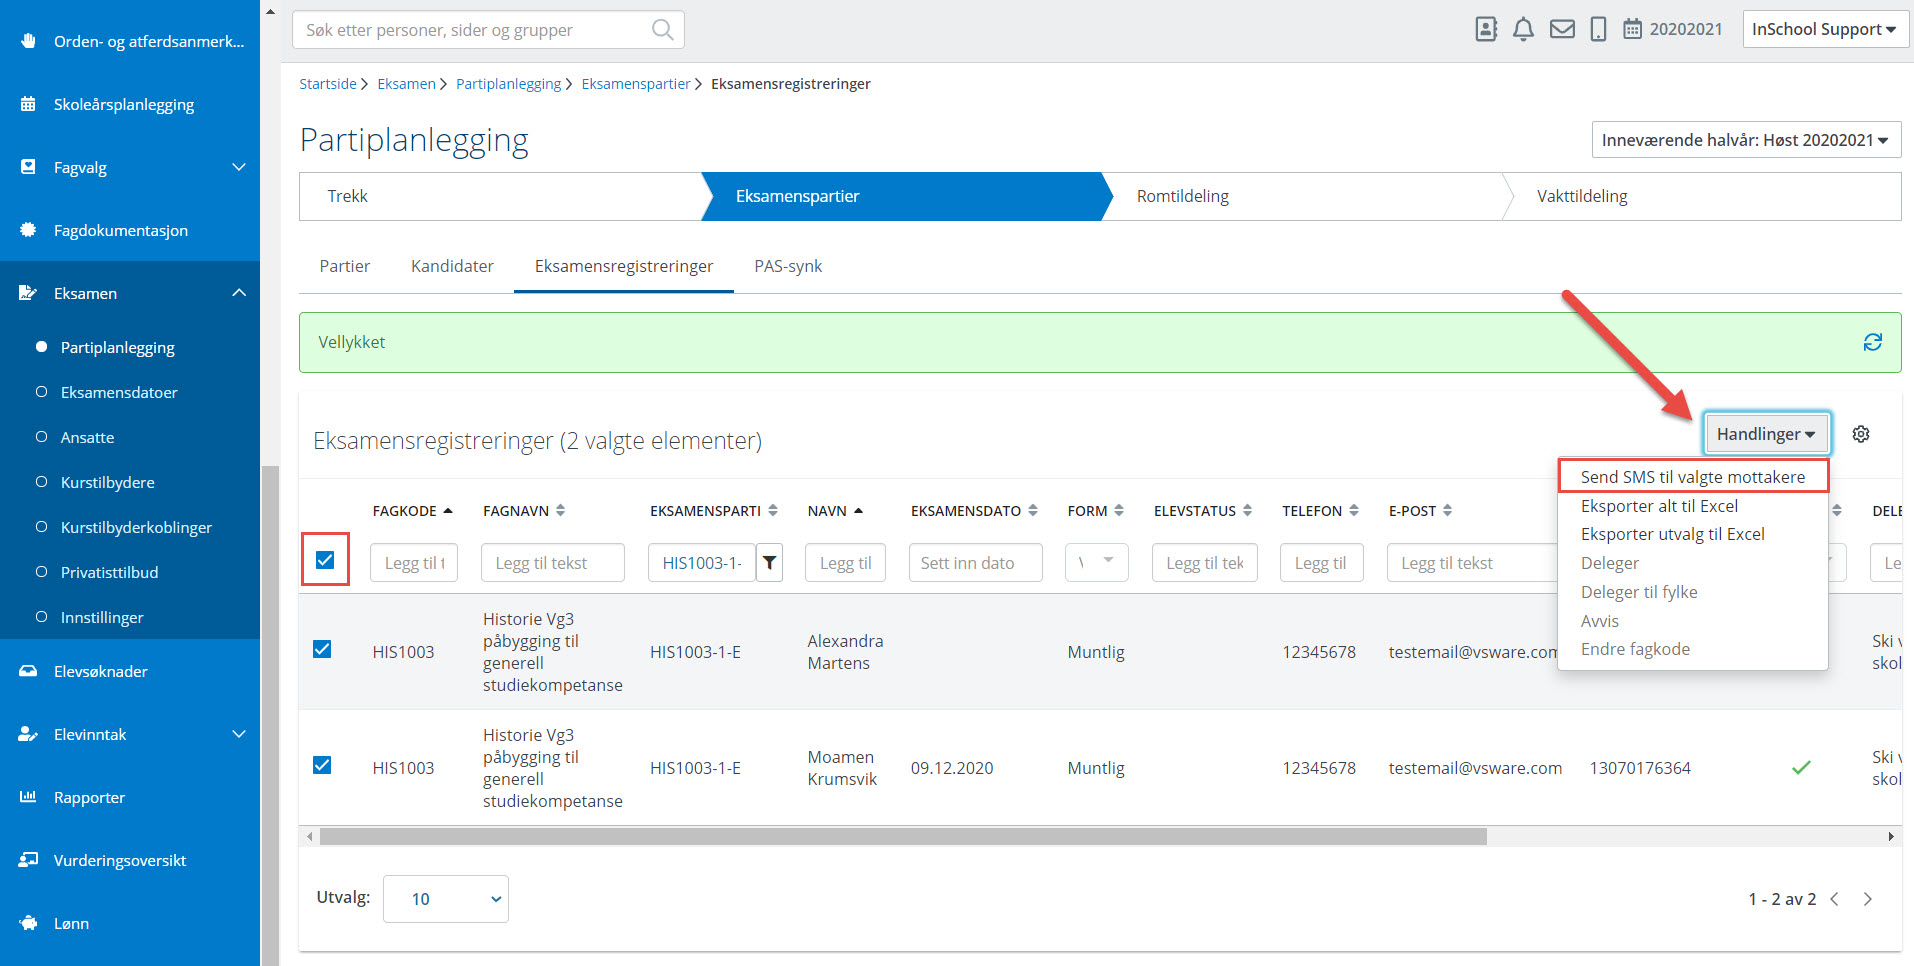Click the filter funnel icon for Eksamensparti

tap(769, 563)
